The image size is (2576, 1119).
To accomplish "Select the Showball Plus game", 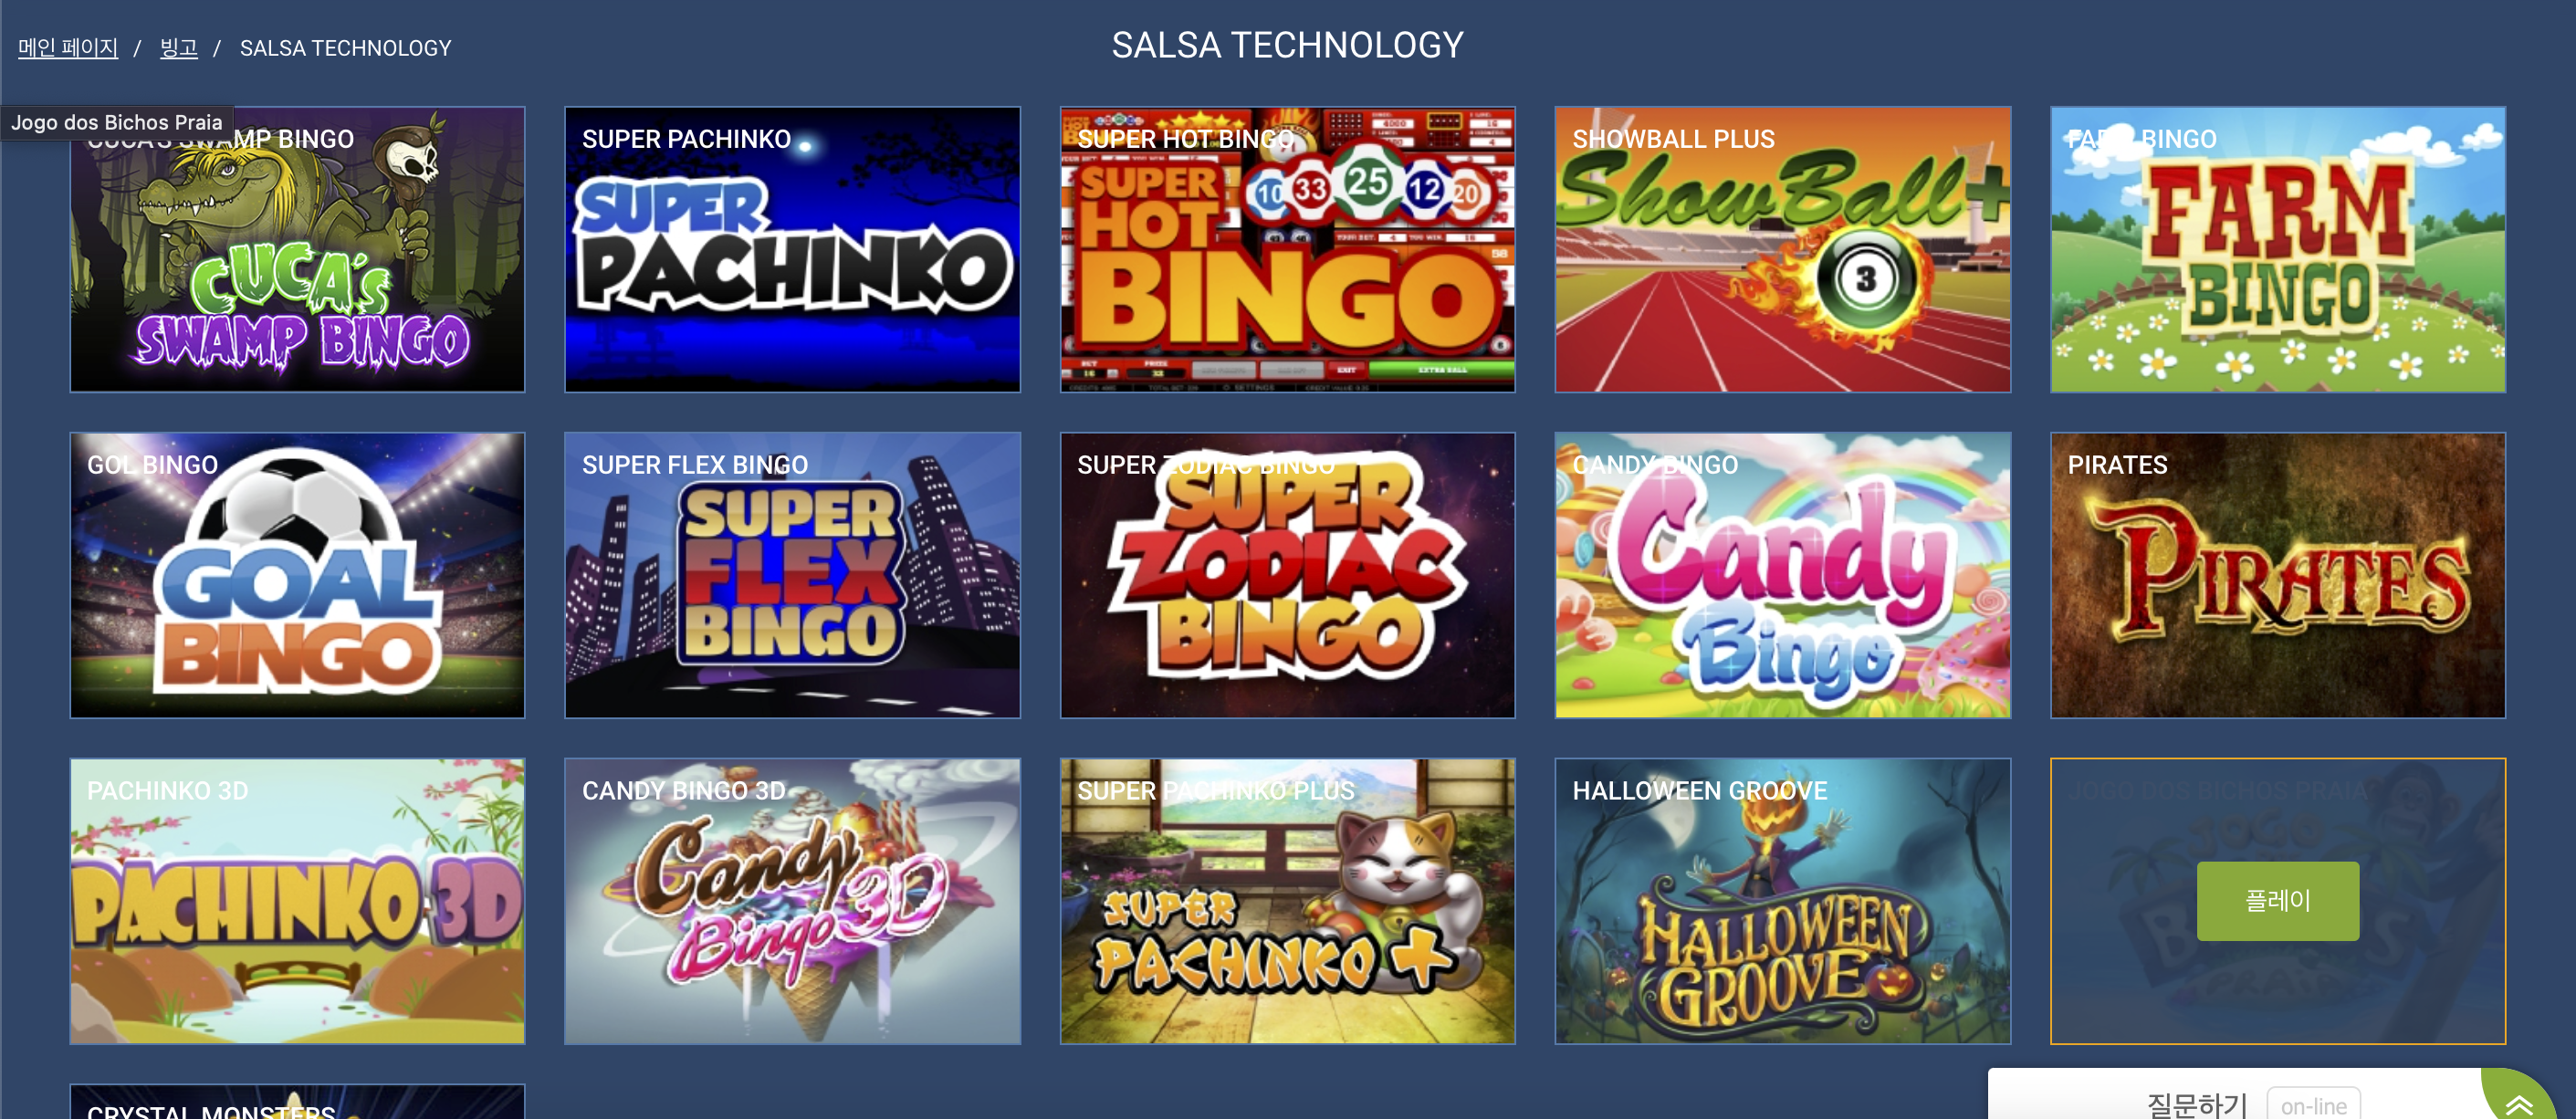I will [x=1782, y=249].
